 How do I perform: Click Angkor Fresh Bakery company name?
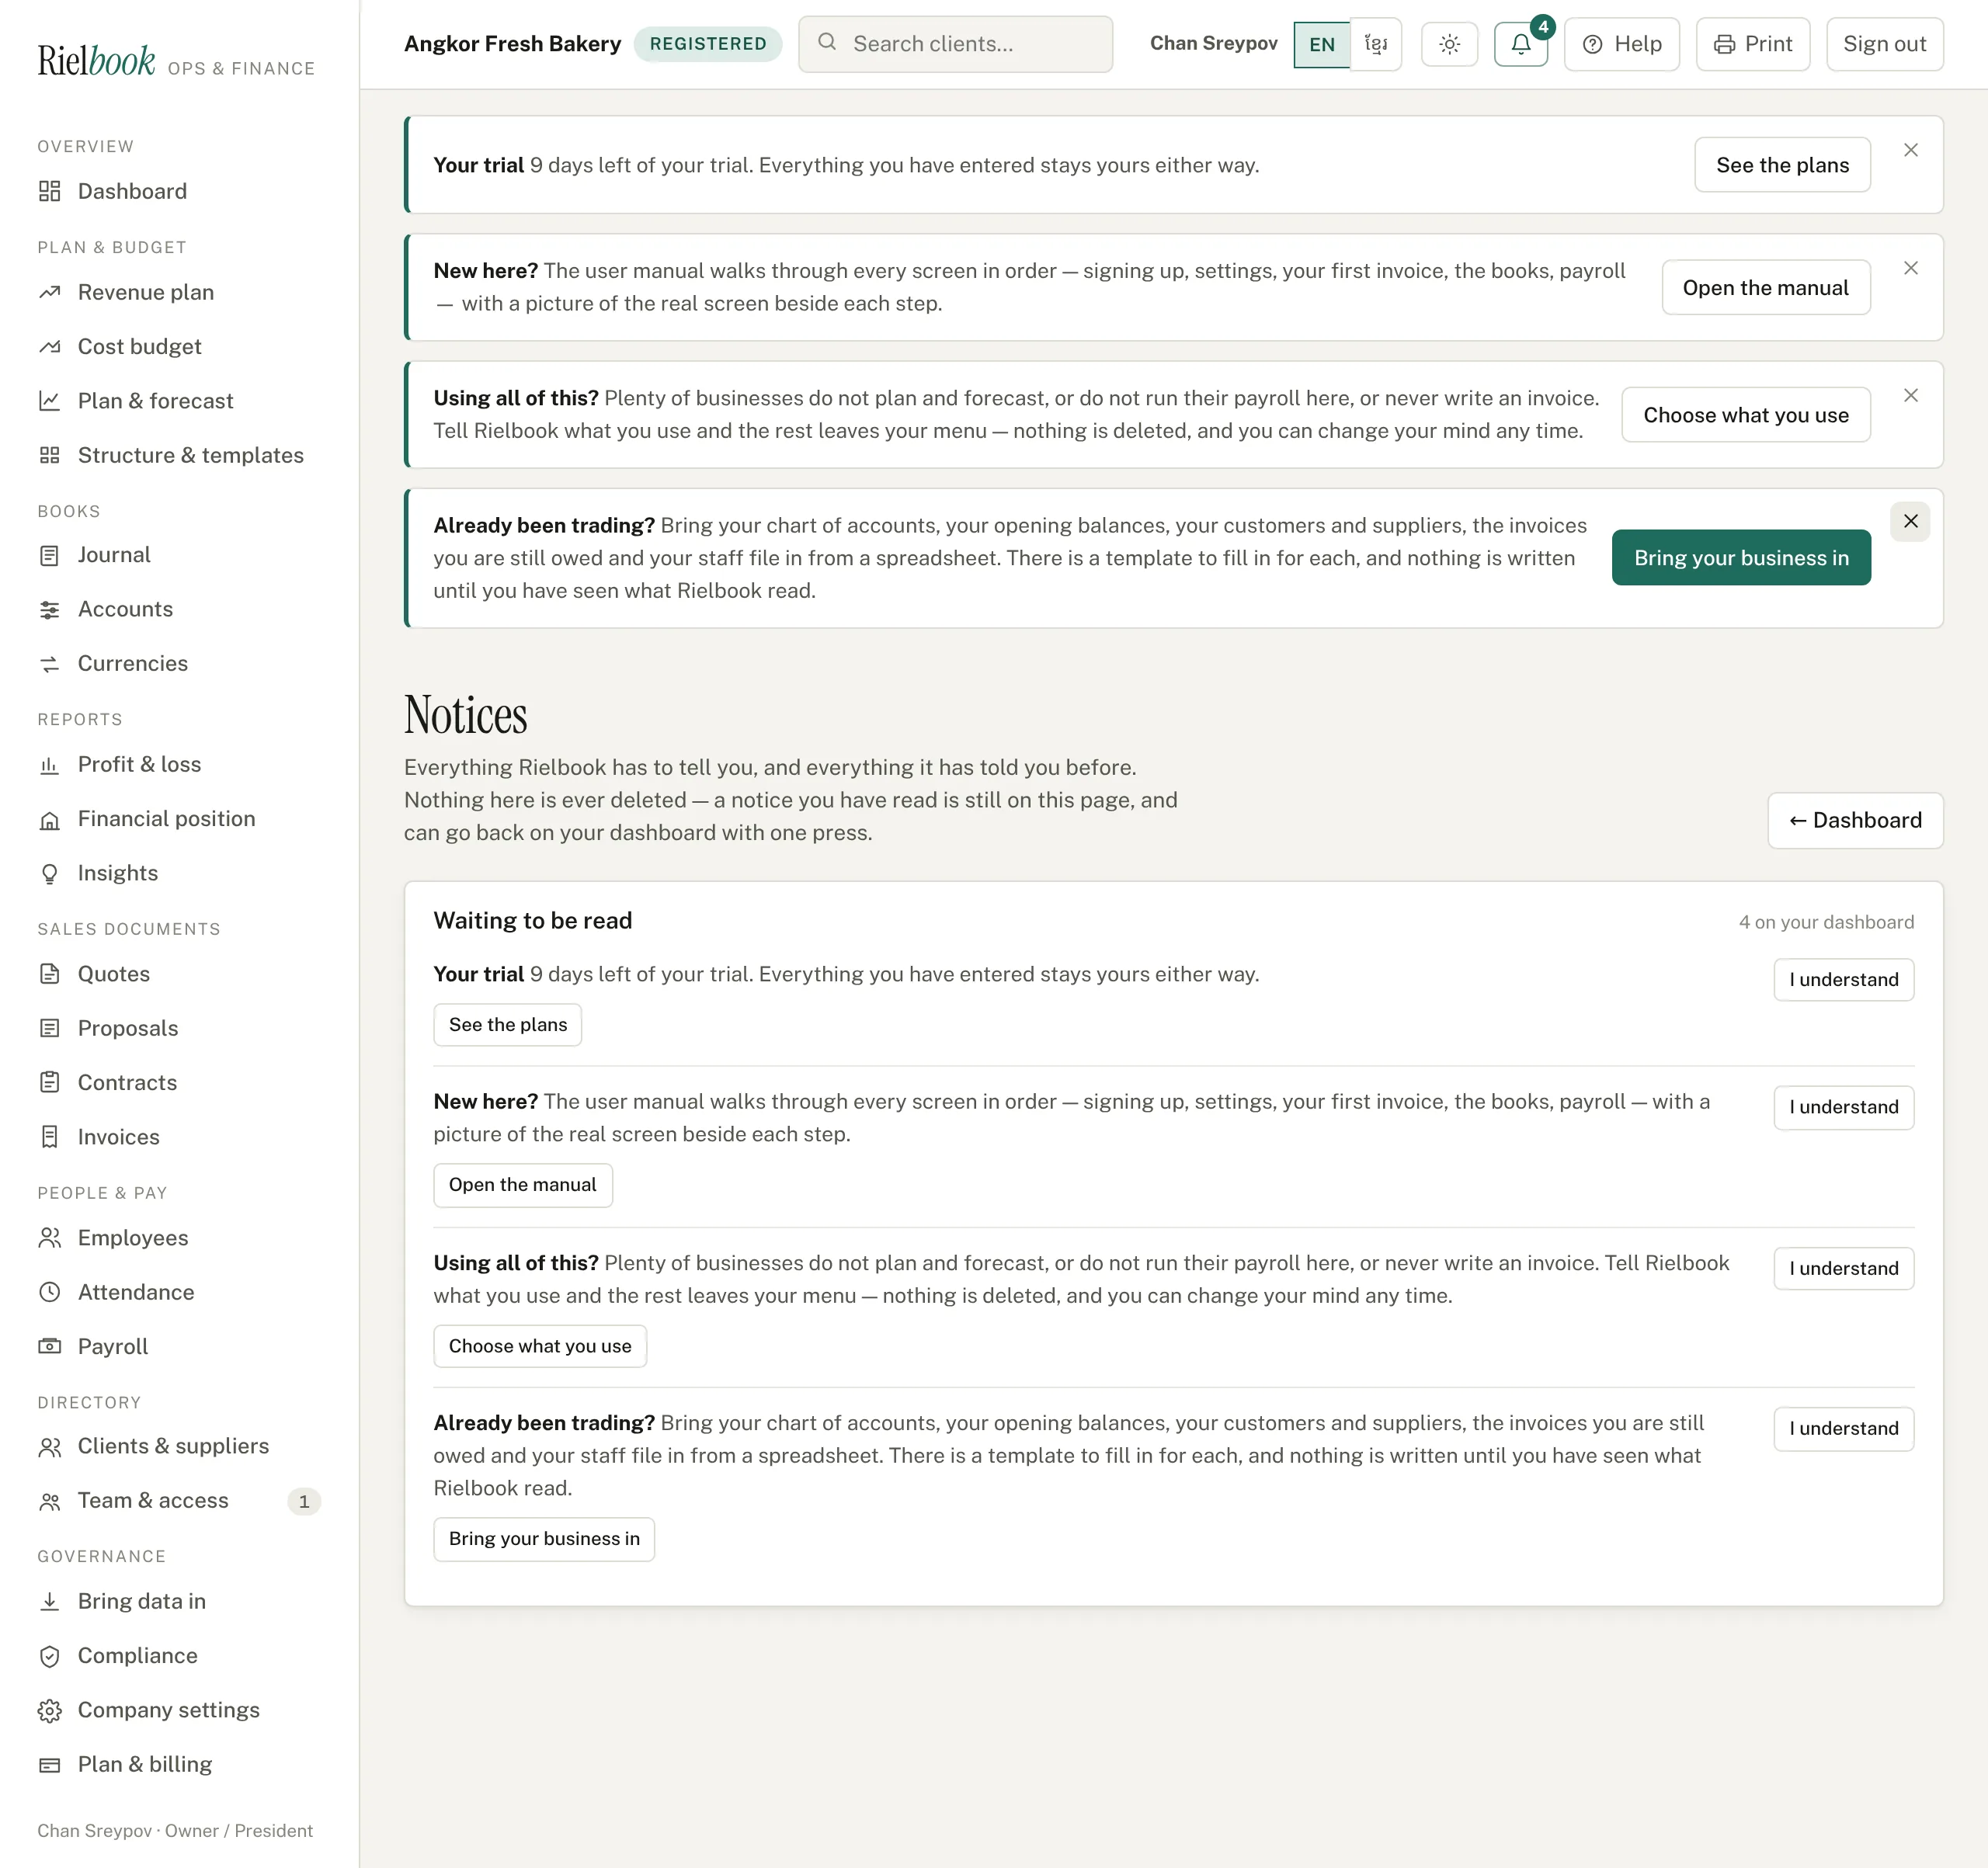pos(512,44)
